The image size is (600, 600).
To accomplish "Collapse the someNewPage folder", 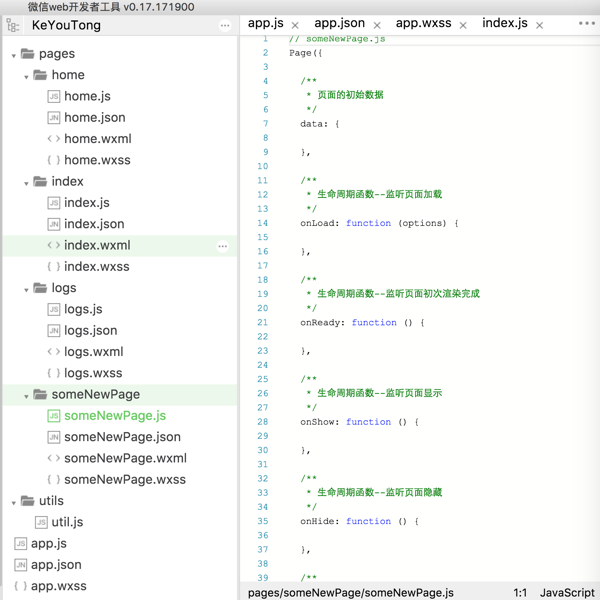I will tap(26, 396).
